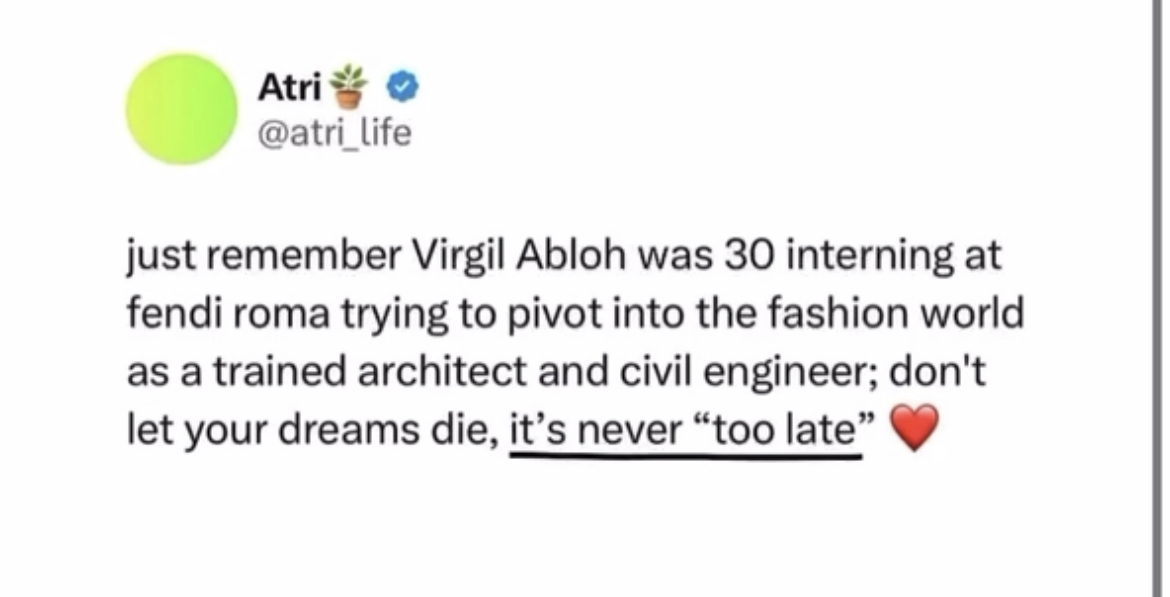Click the red heart emoji
Screen dimensions: 1170x597
point(914,428)
